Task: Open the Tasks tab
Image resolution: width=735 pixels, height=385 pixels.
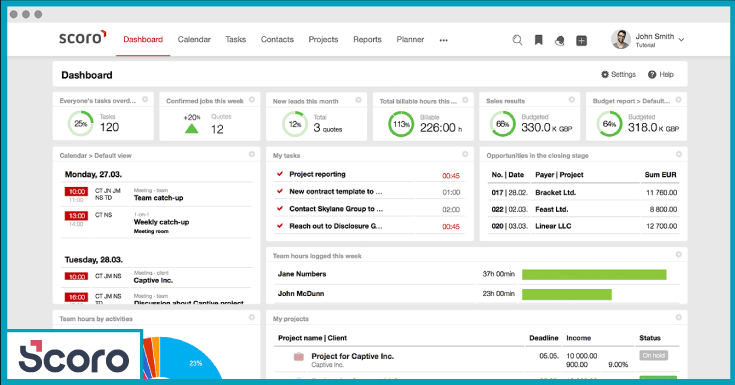Action: 235,39
